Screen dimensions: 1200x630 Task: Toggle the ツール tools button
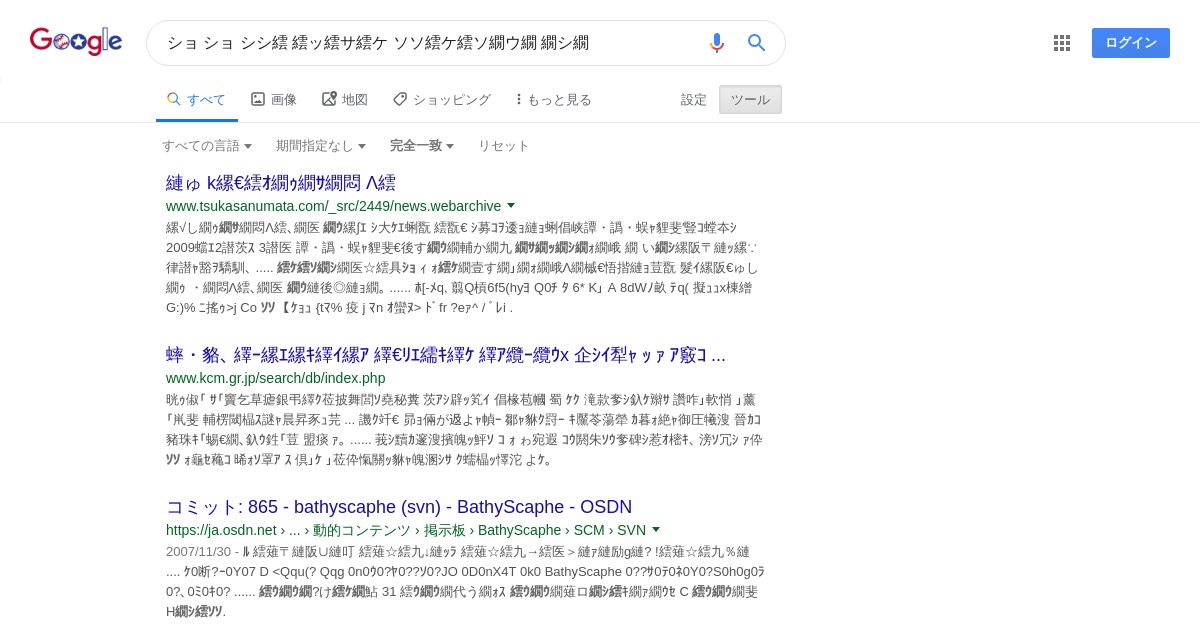click(750, 99)
